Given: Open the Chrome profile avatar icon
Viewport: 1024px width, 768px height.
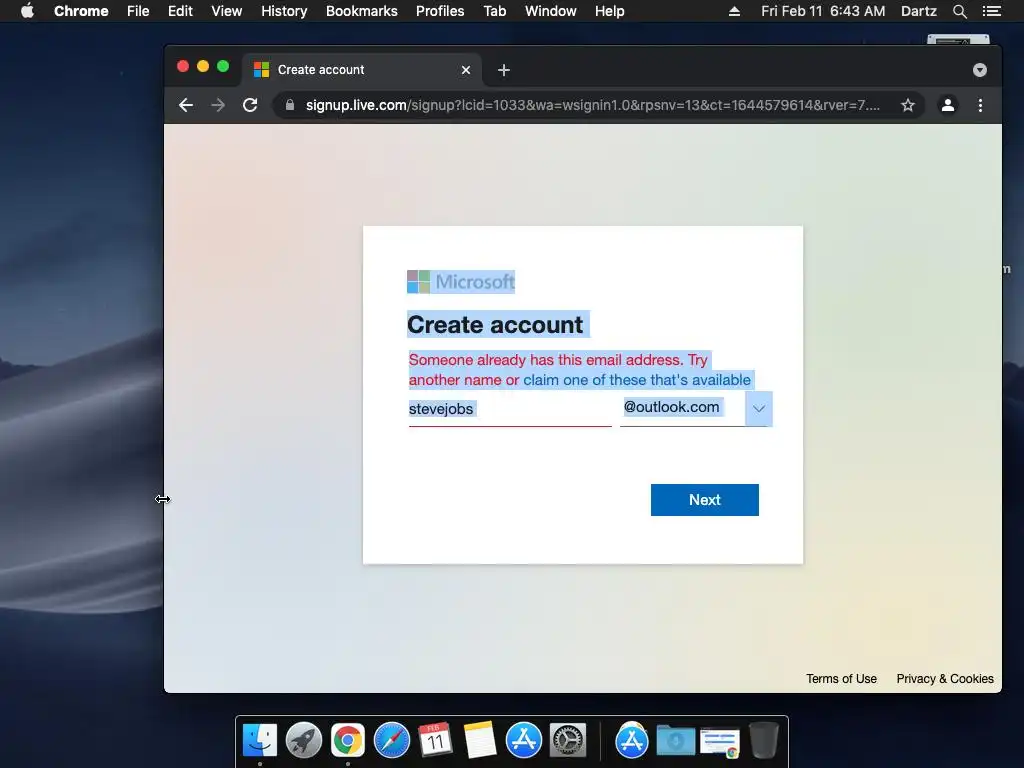Looking at the screenshot, I should [948, 105].
